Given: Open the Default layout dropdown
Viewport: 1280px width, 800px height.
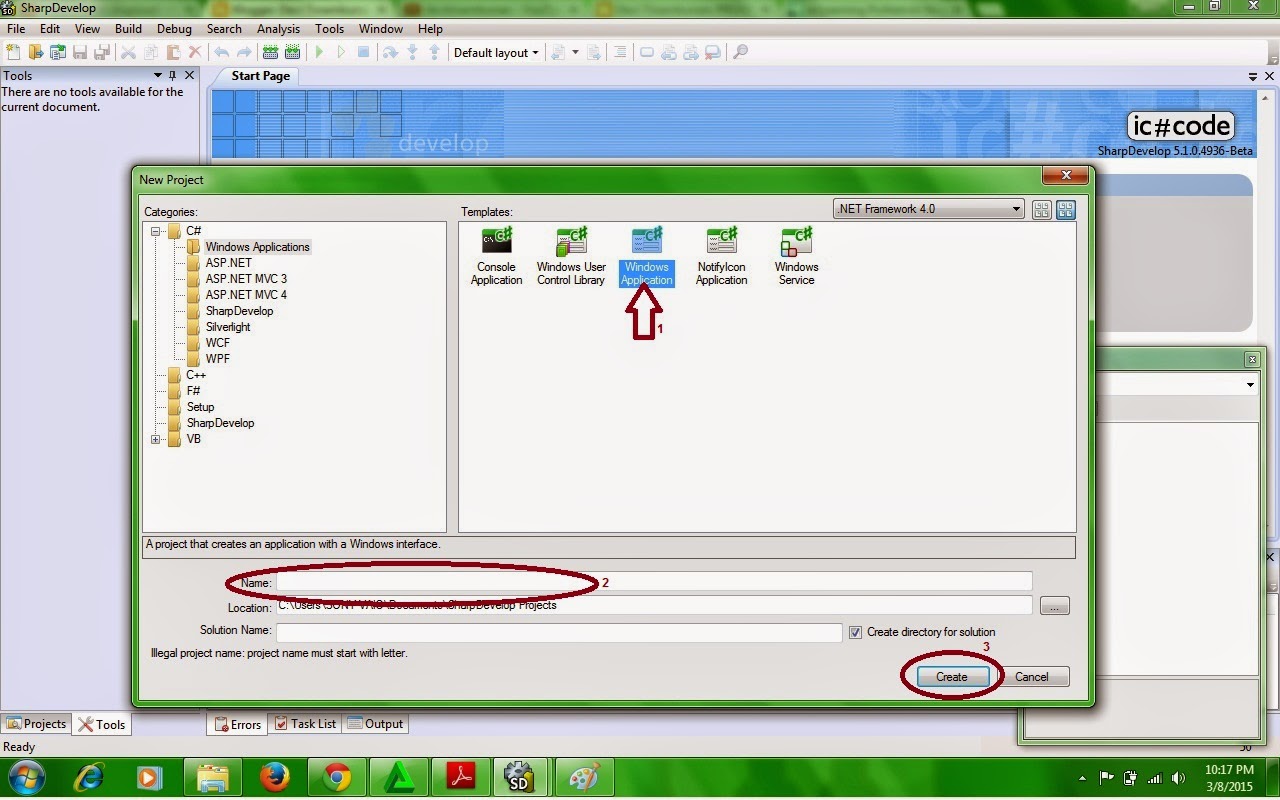Looking at the screenshot, I should 496,52.
